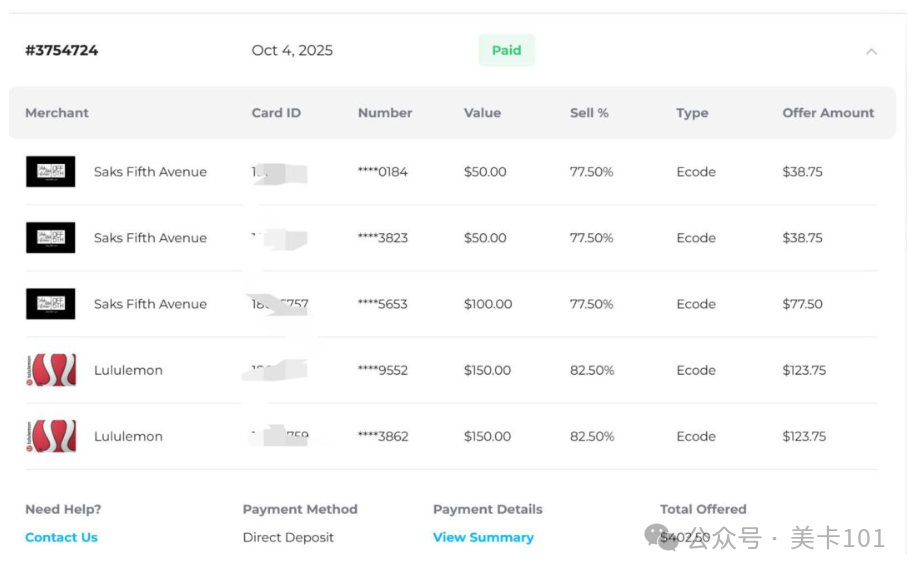Click Lululemon name in the ****9552 row
The width and height of the screenshot is (915, 575).
coord(128,370)
